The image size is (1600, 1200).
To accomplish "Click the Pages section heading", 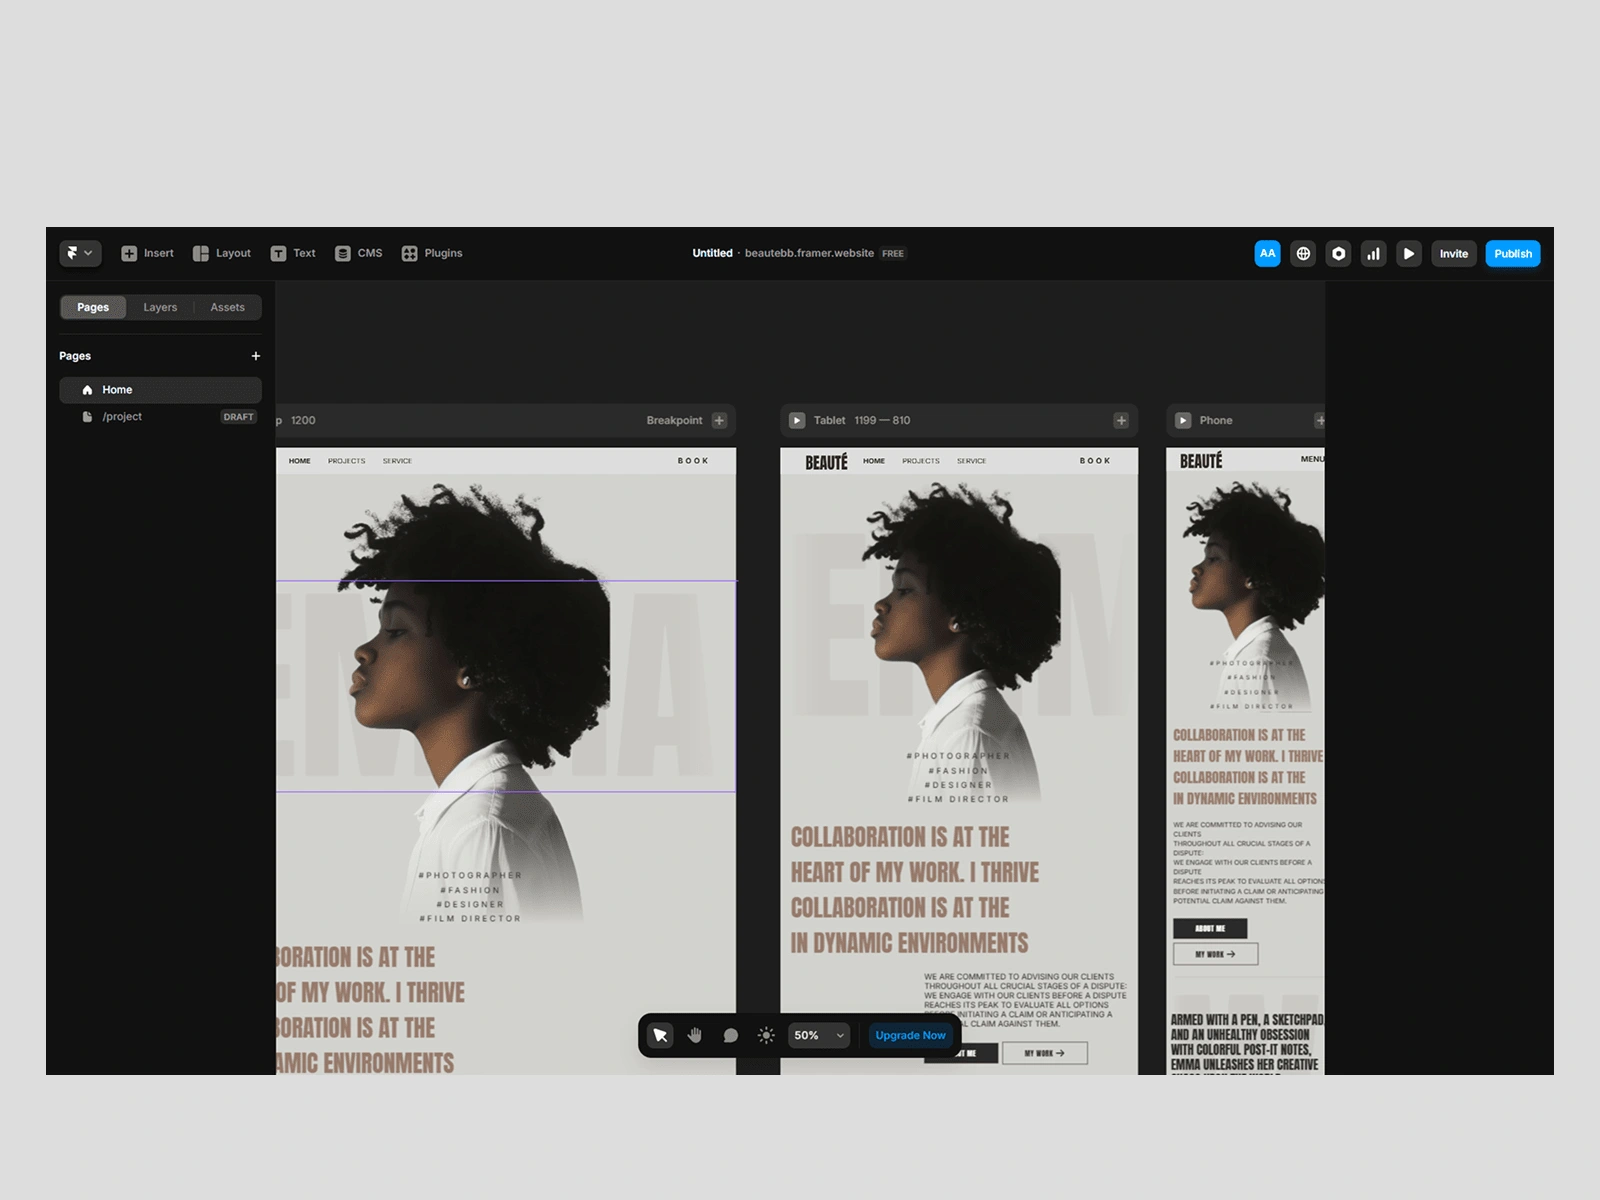I will point(75,356).
